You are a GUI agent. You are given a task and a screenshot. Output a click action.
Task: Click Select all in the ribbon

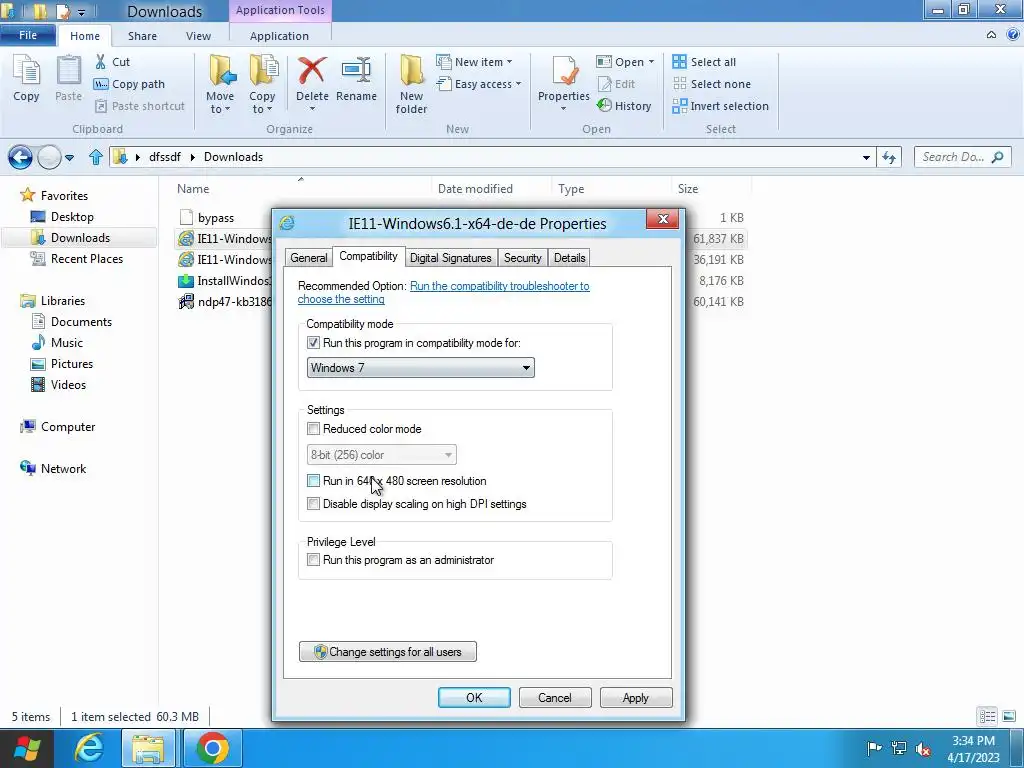point(704,62)
